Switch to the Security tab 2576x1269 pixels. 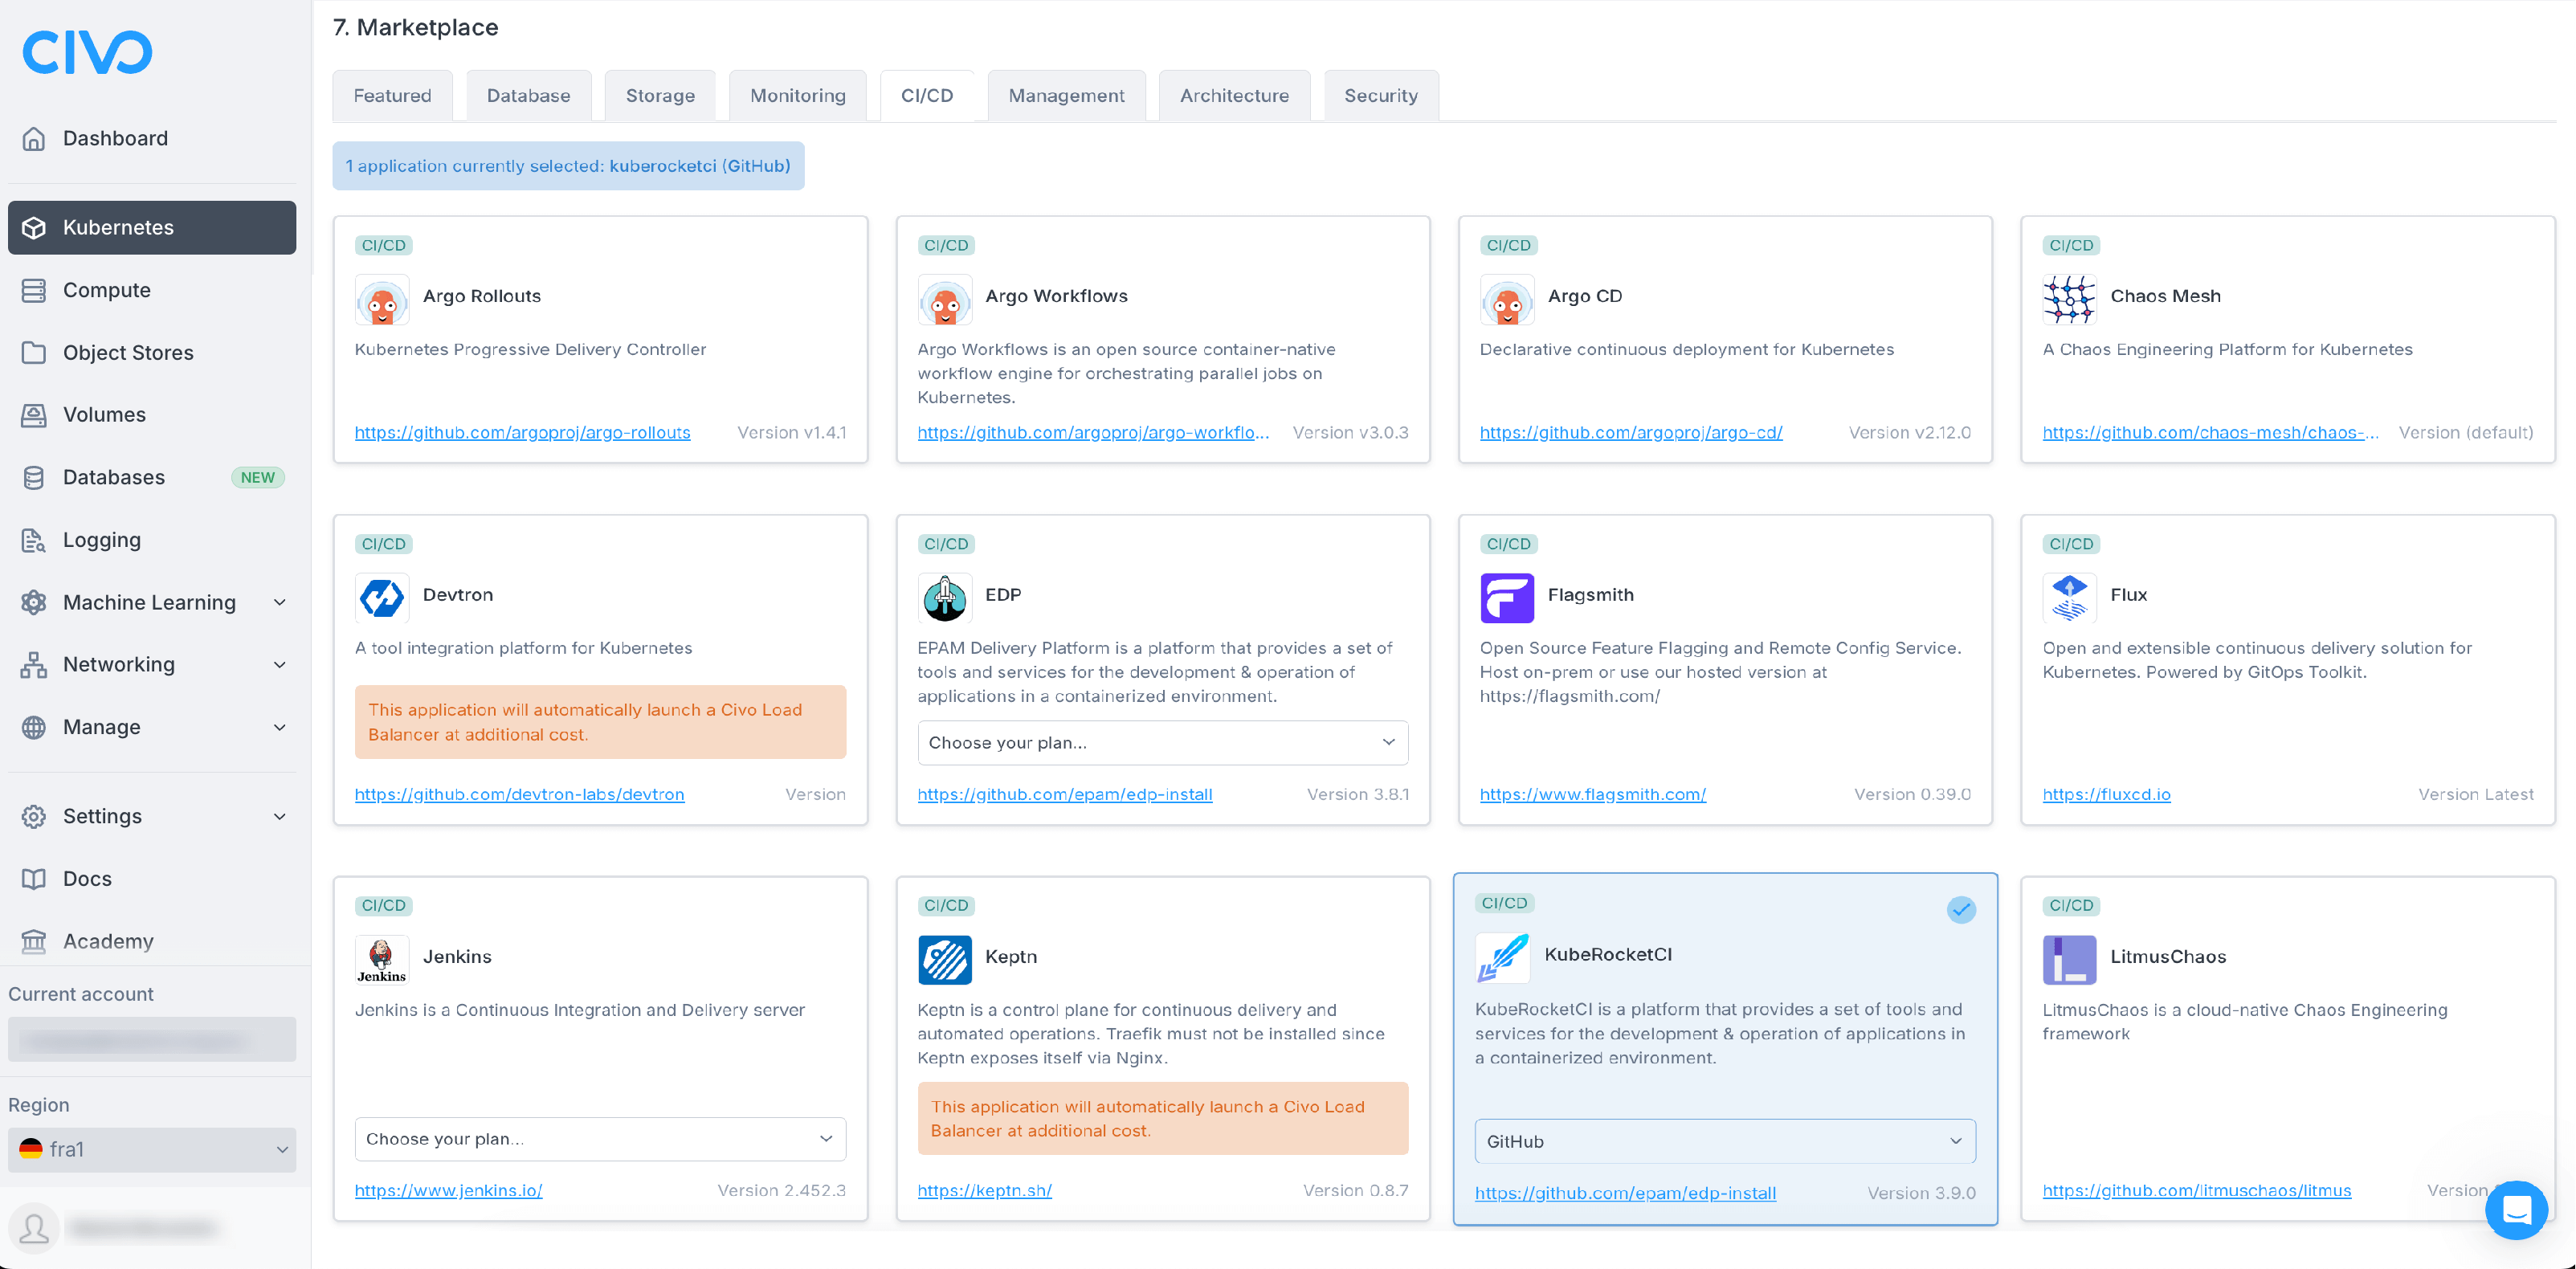click(x=1381, y=95)
